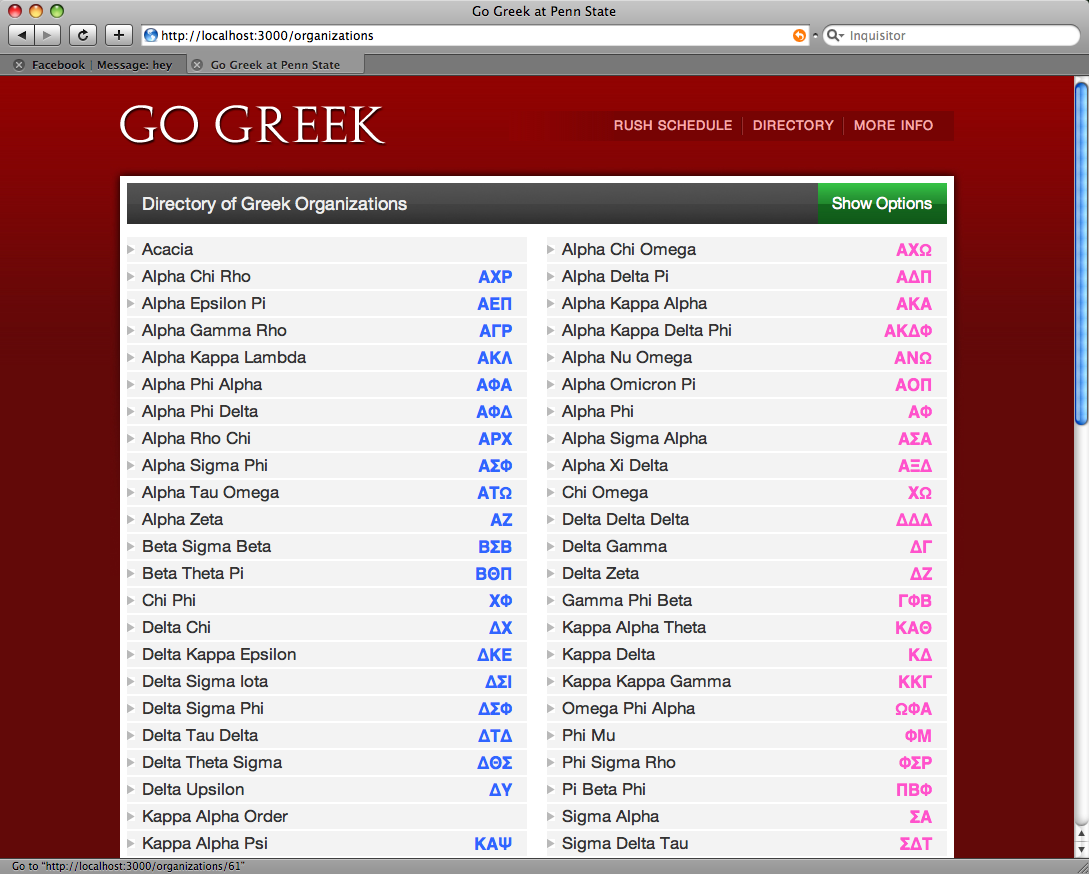
Task: Open the More Info nav item
Action: pos(893,125)
